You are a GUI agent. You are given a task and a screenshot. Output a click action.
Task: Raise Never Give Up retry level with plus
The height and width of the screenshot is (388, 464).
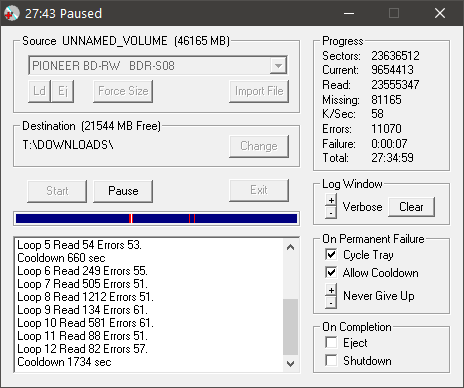331,290
